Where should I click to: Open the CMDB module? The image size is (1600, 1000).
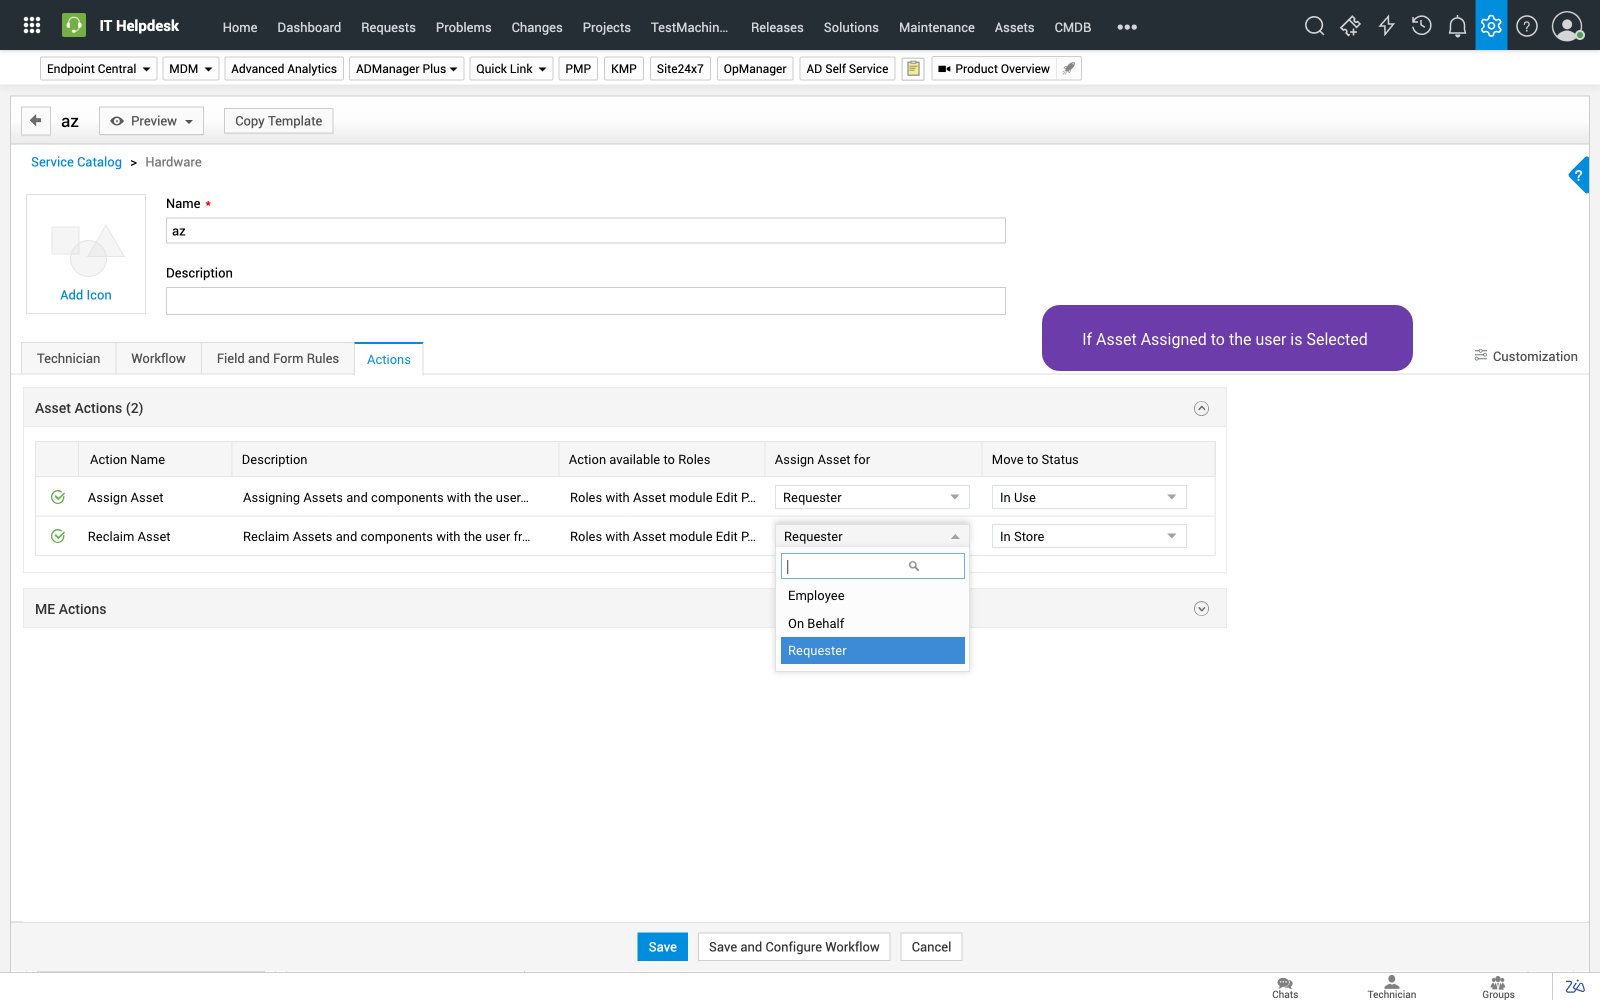tap(1072, 27)
